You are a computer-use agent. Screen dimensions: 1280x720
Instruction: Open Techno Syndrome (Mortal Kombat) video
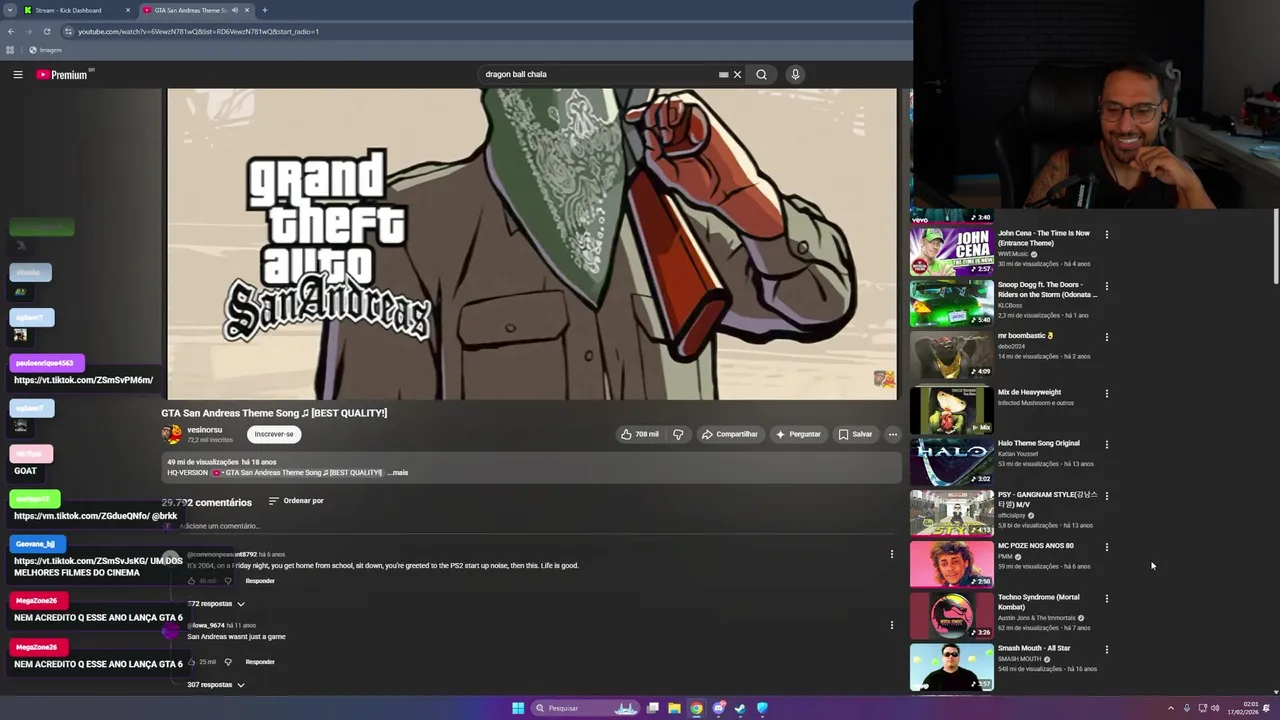click(951, 615)
